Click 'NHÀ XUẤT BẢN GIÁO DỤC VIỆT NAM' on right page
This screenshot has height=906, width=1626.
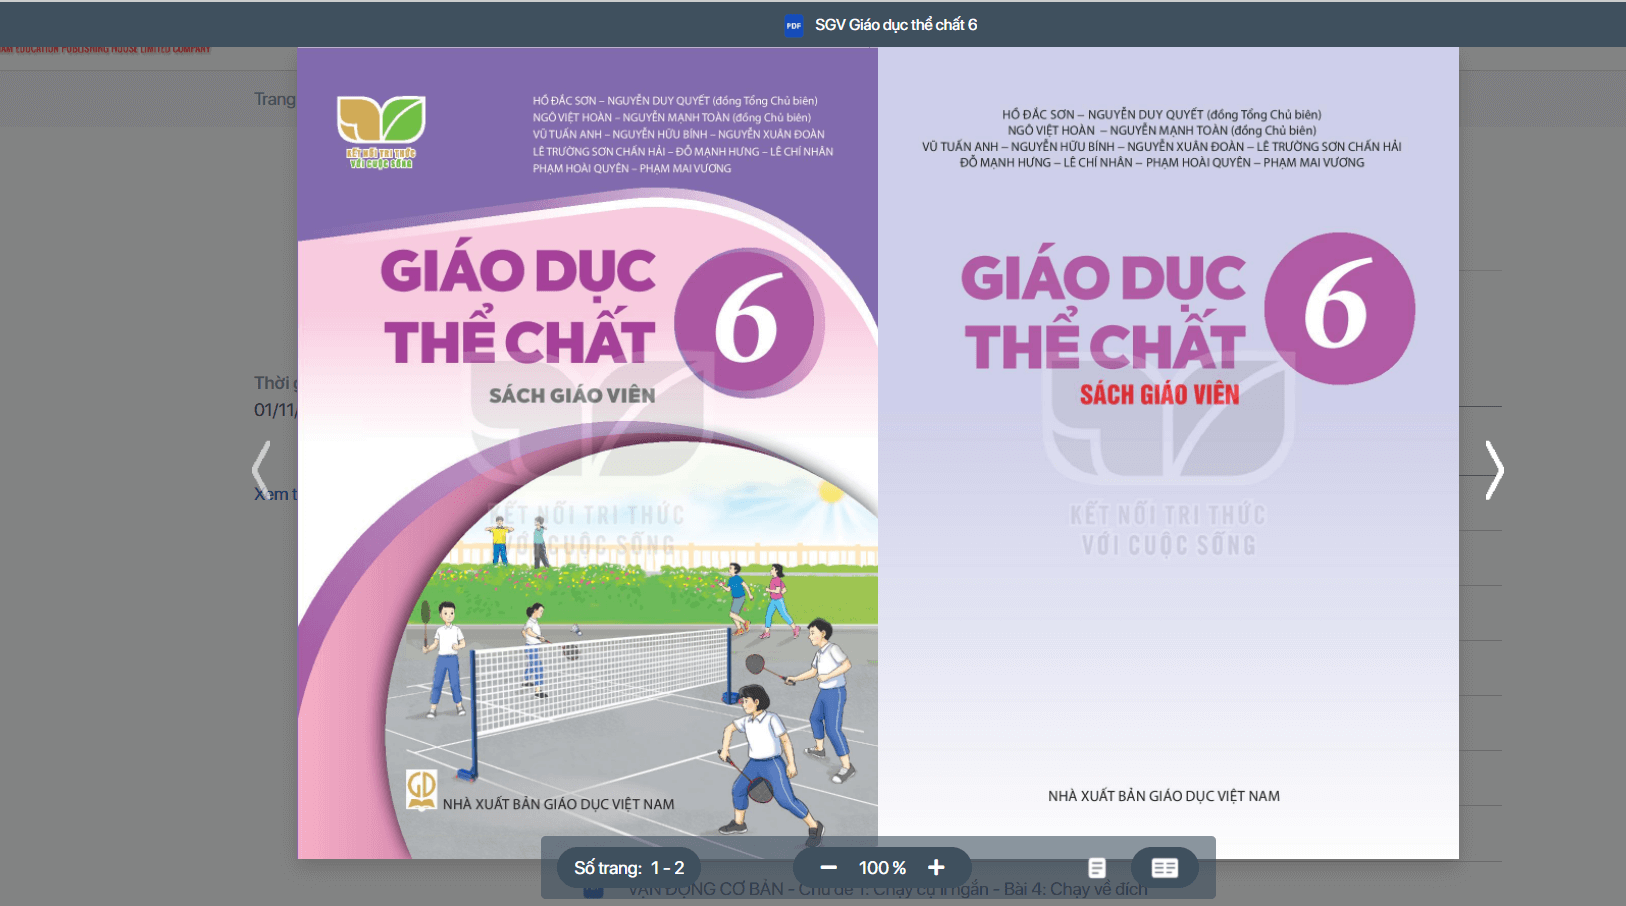pyautogui.click(x=1164, y=796)
